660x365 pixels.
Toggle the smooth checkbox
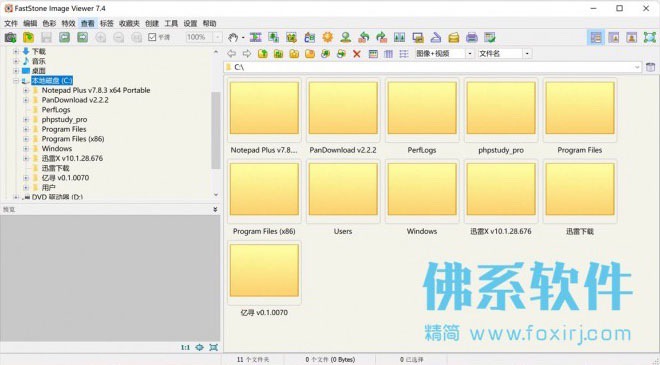click(x=152, y=37)
